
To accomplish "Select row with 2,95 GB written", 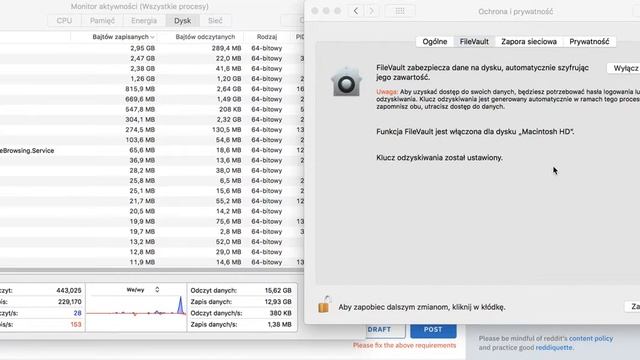I will coord(152,48).
